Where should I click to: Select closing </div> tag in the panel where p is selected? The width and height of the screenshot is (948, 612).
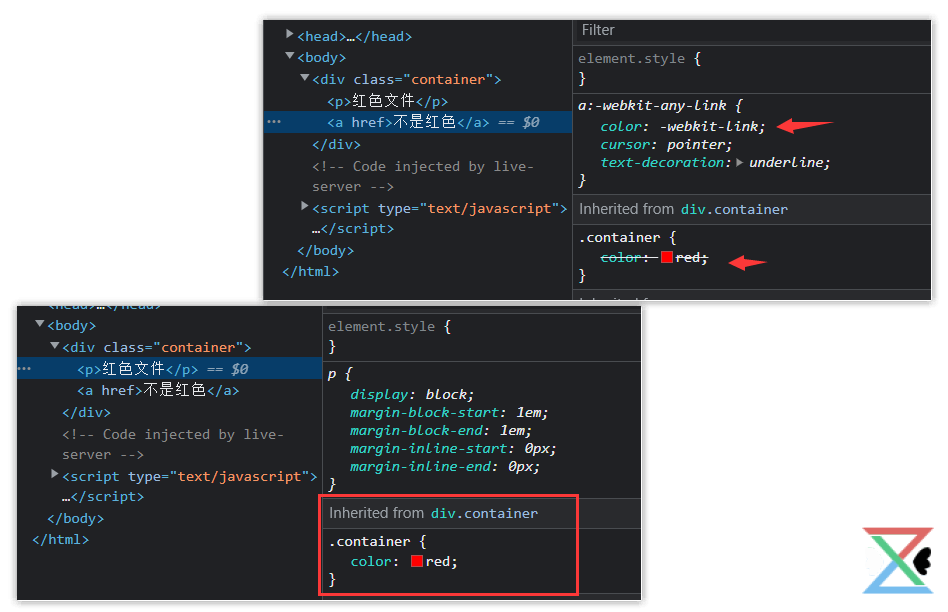pyautogui.click(x=86, y=412)
